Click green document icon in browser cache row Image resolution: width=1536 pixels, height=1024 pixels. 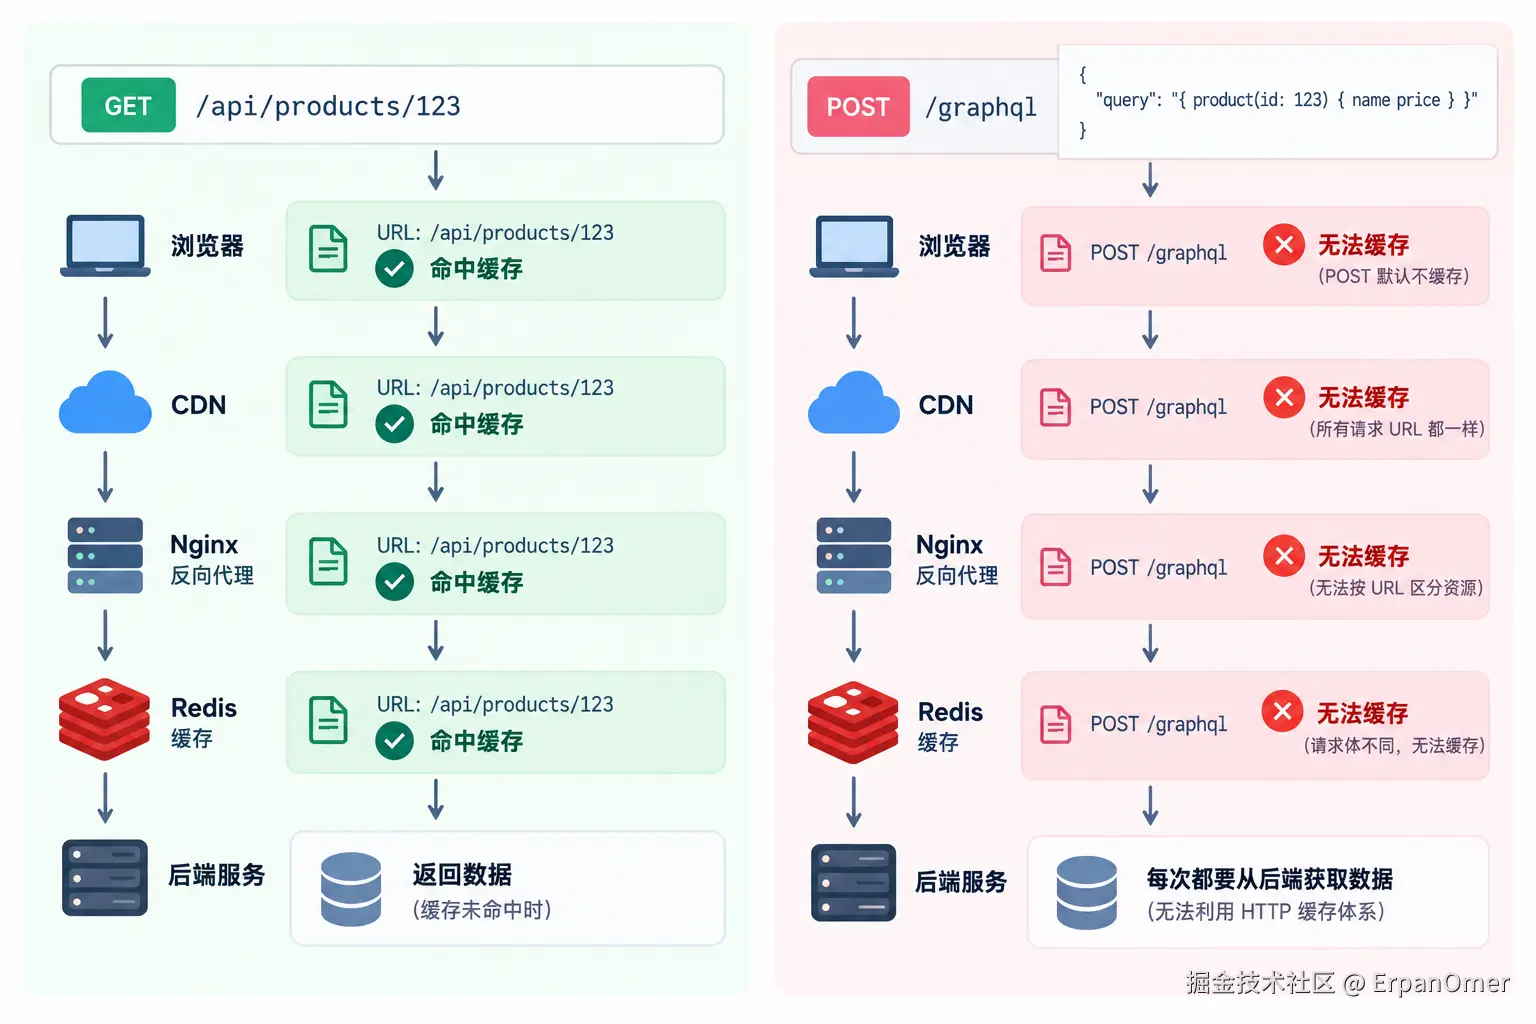[328, 249]
